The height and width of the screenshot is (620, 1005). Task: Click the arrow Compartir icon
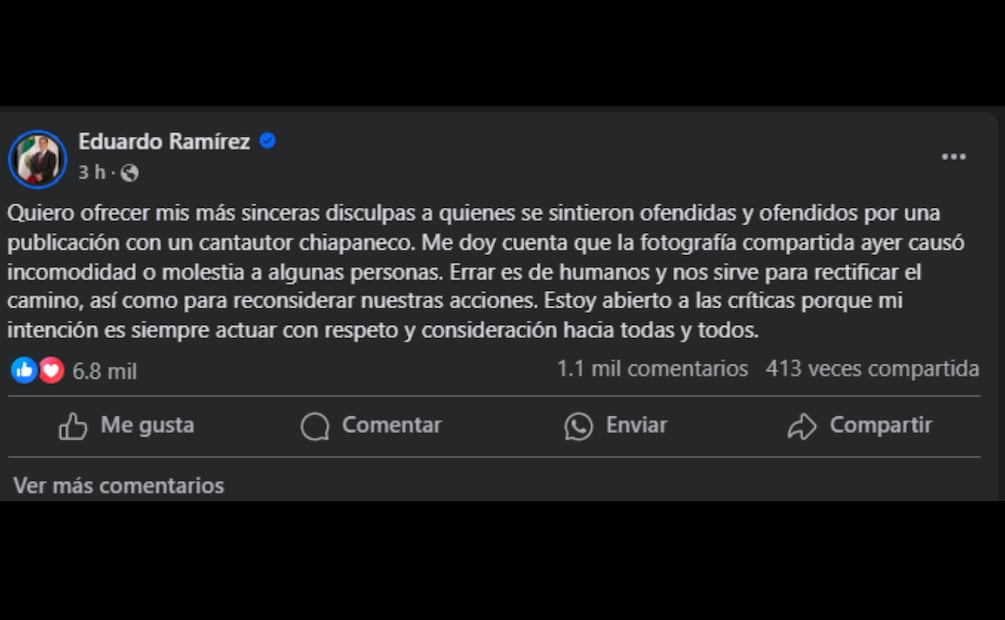(802, 427)
